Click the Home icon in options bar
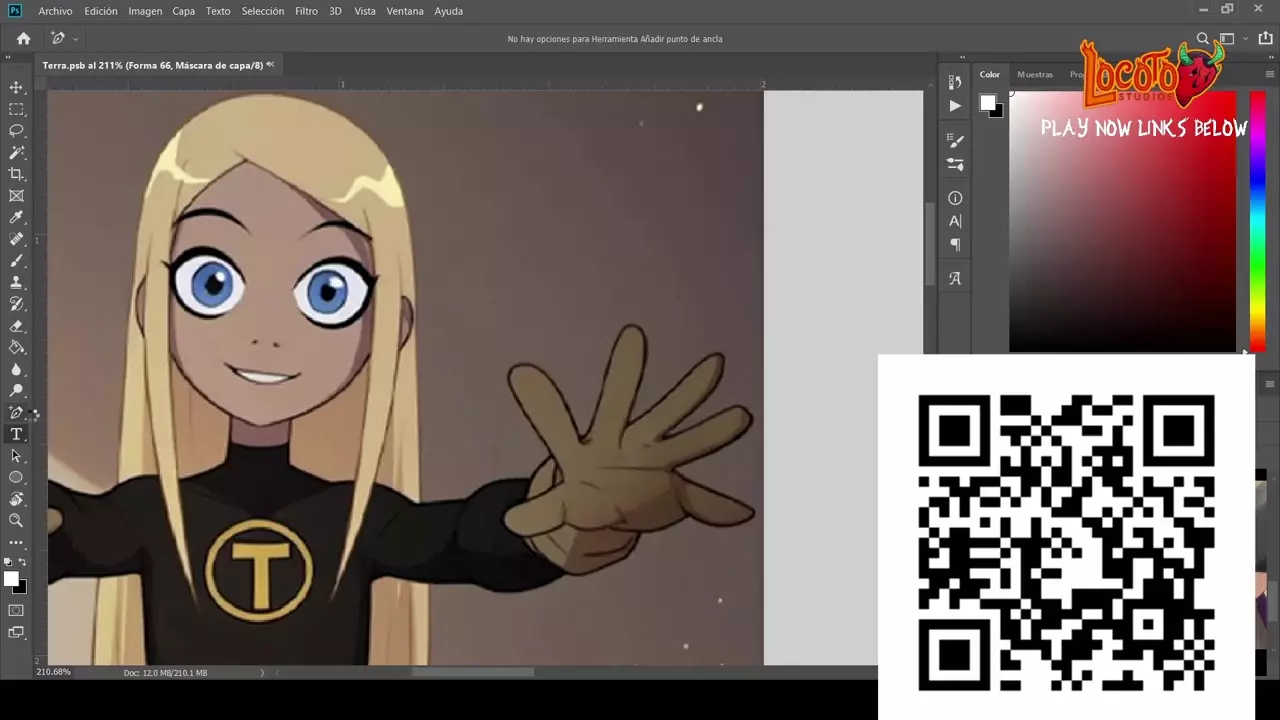The image size is (1280, 720). coord(23,39)
